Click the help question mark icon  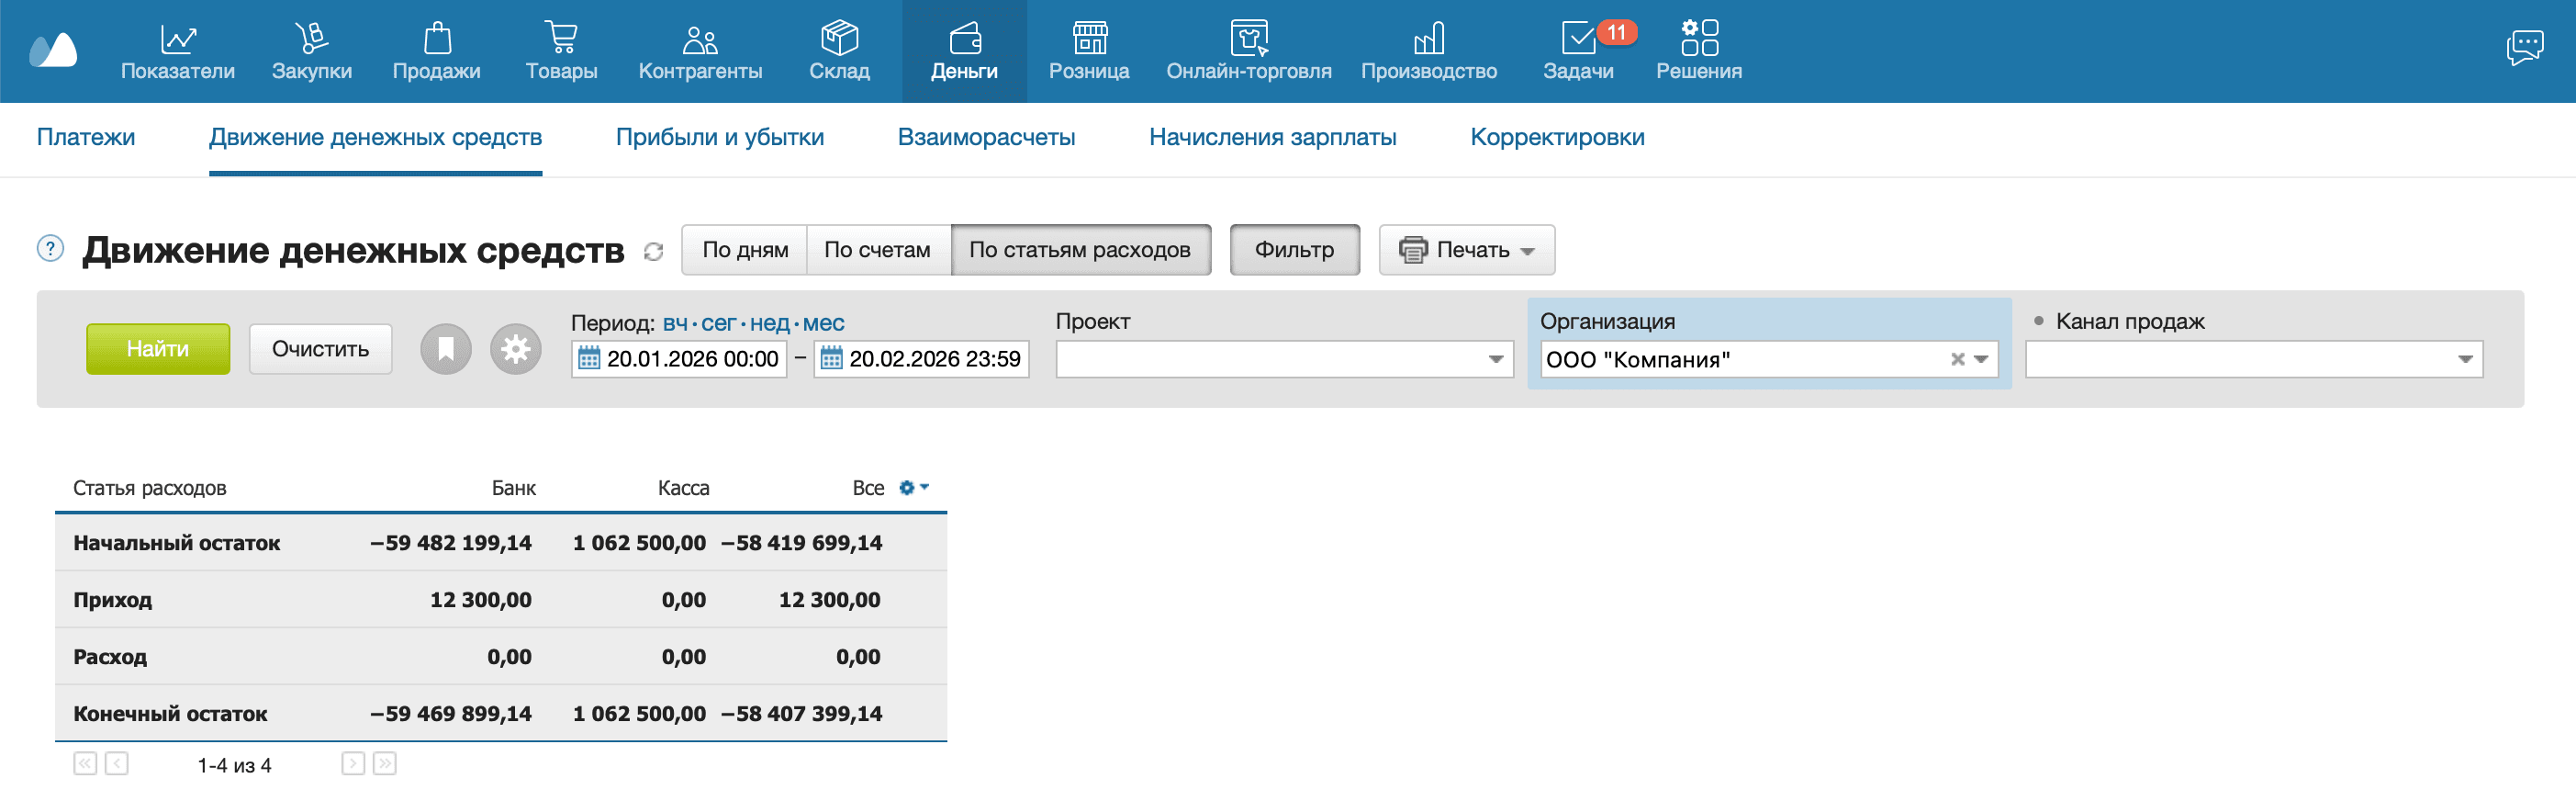[50, 248]
